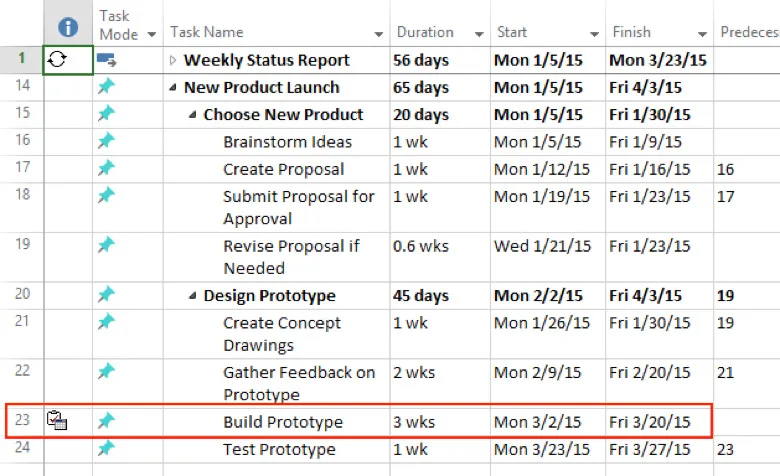
Task: Click the pin icon for Test Prototype row
Action: pos(106,449)
